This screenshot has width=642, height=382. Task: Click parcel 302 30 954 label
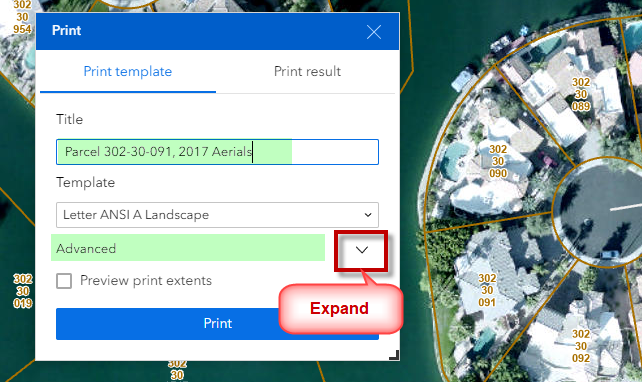point(22,17)
